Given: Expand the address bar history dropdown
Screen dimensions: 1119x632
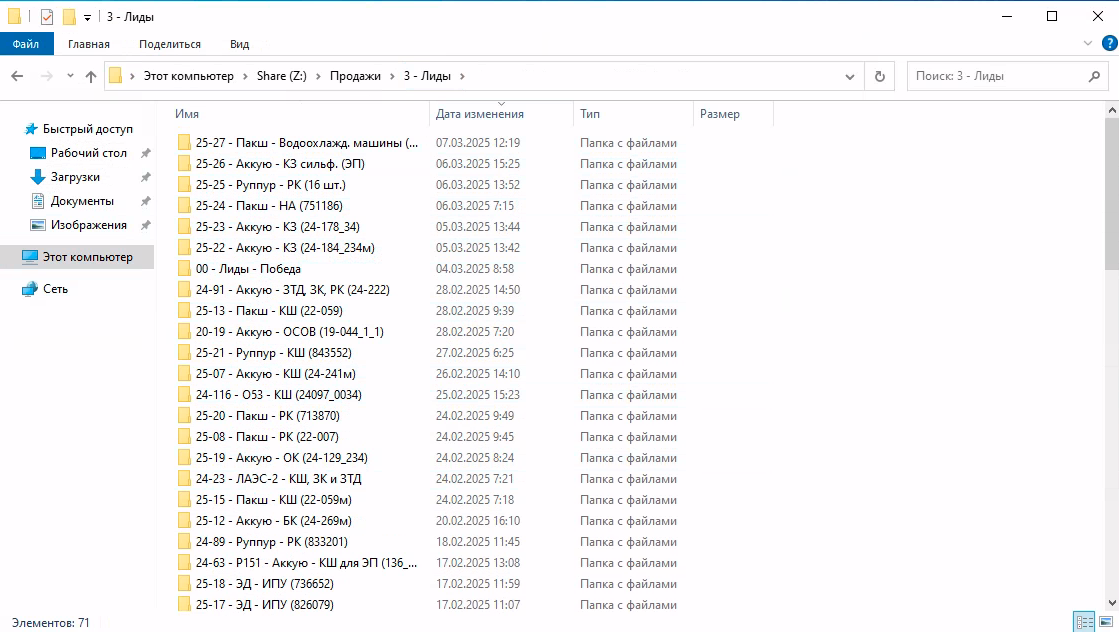Looking at the screenshot, I should click(x=850, y=76).
